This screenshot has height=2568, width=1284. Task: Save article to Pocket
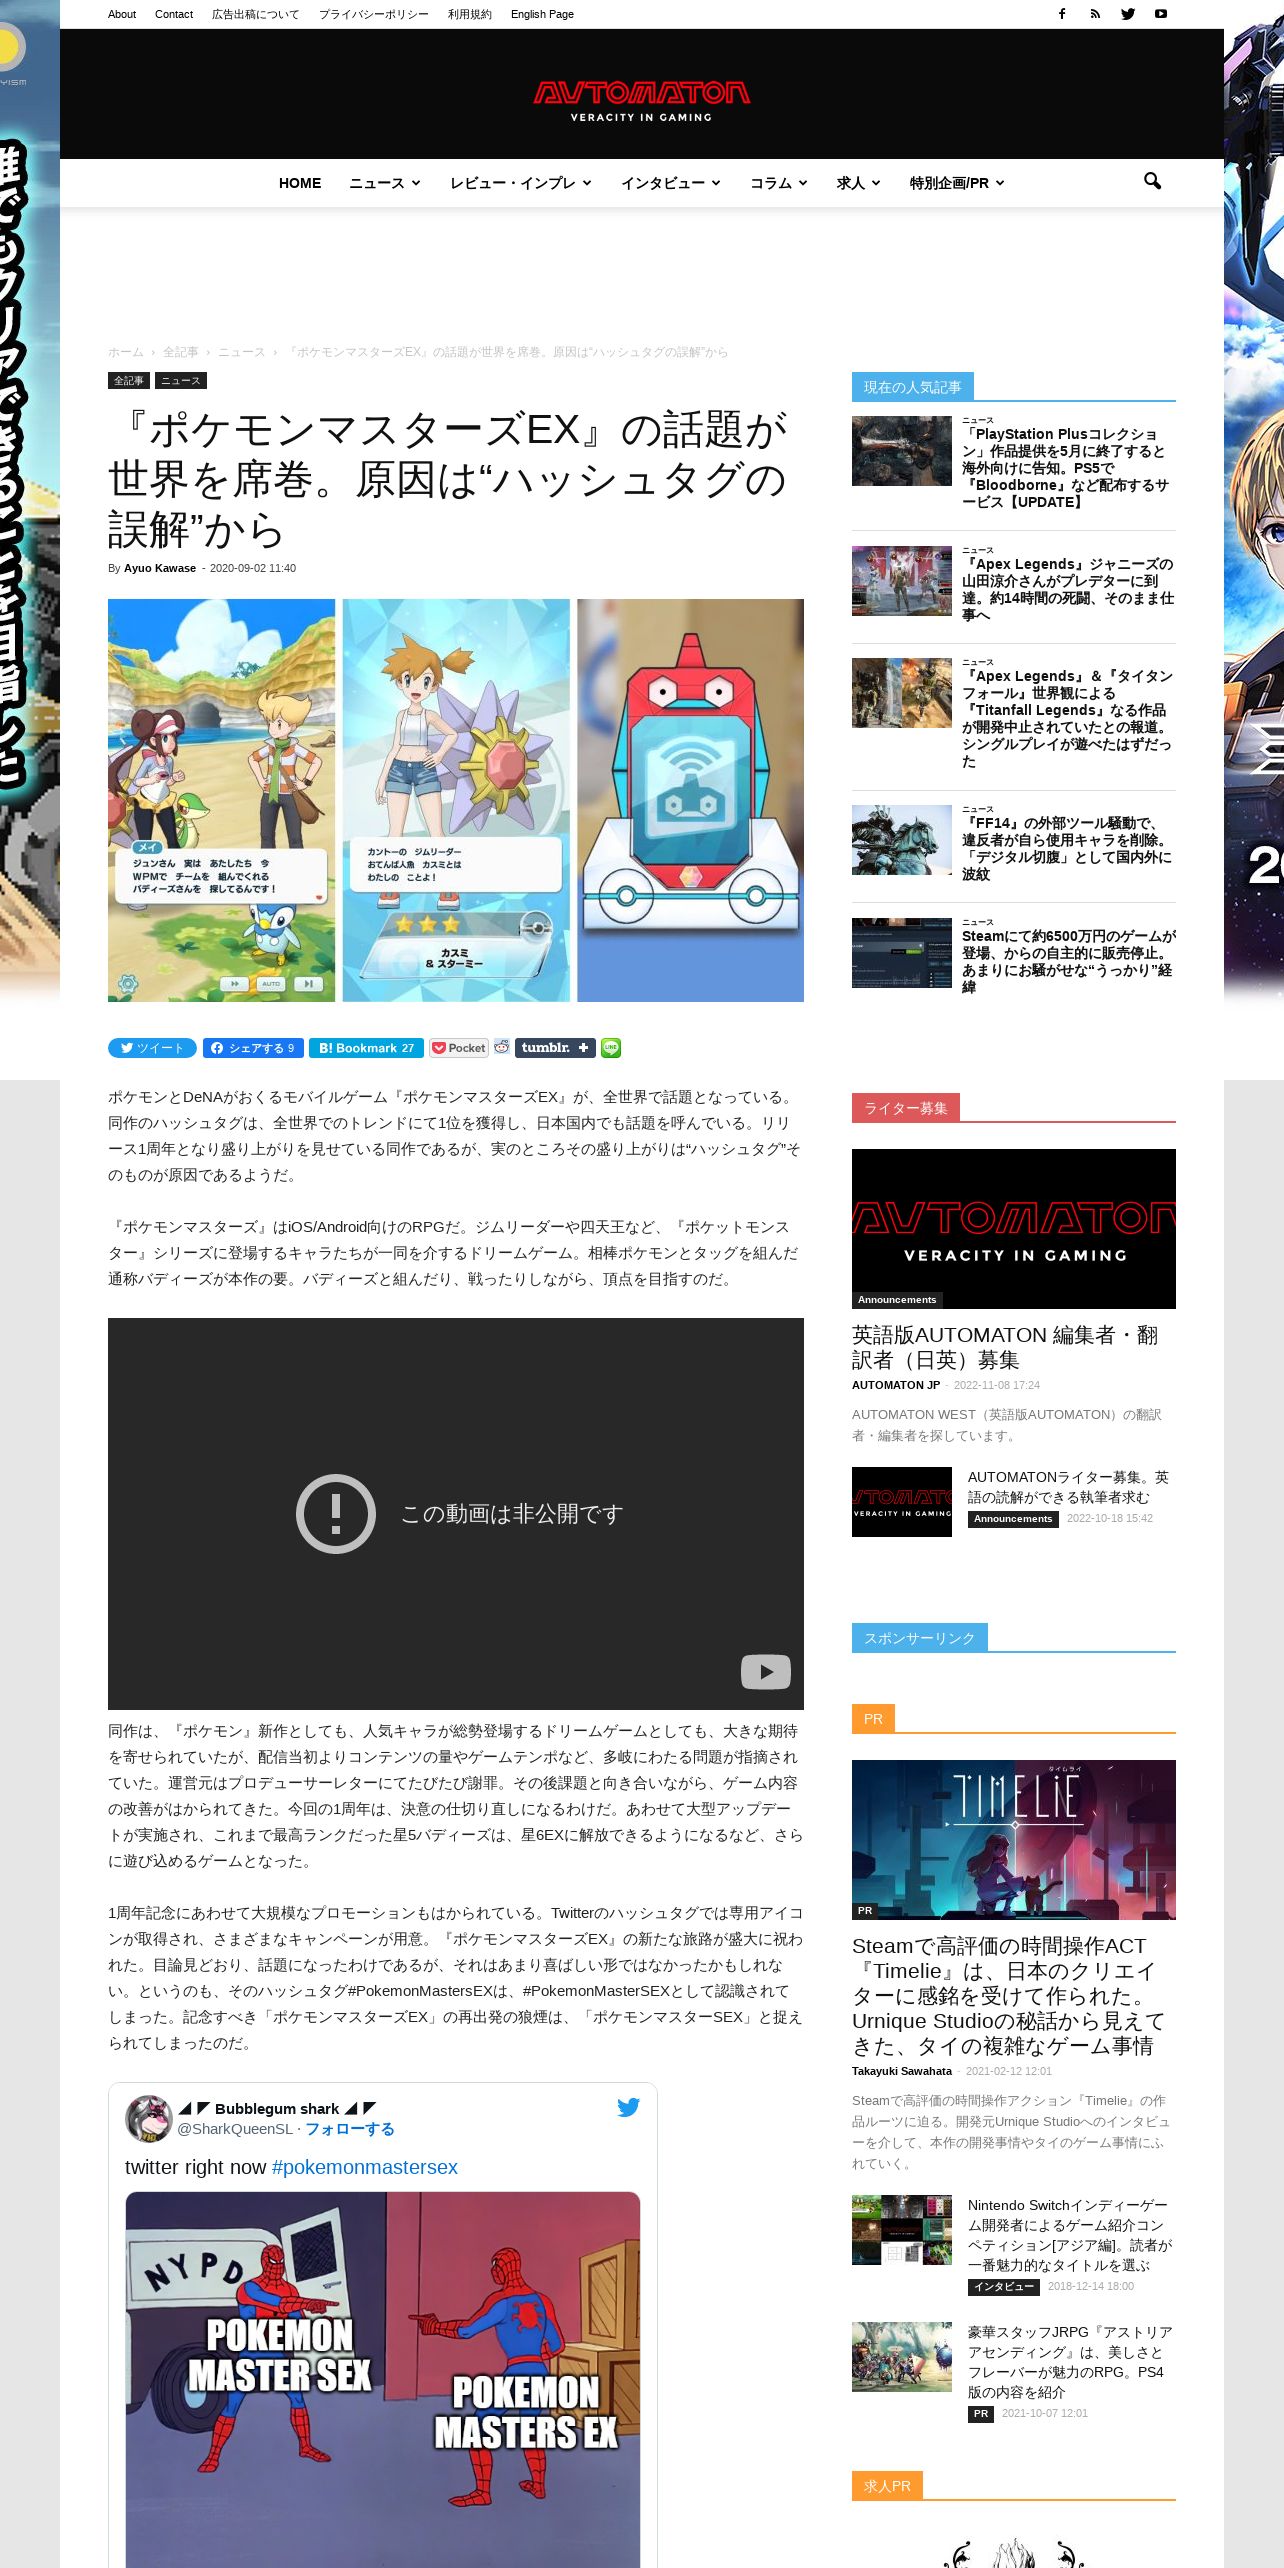[459, 1048]
